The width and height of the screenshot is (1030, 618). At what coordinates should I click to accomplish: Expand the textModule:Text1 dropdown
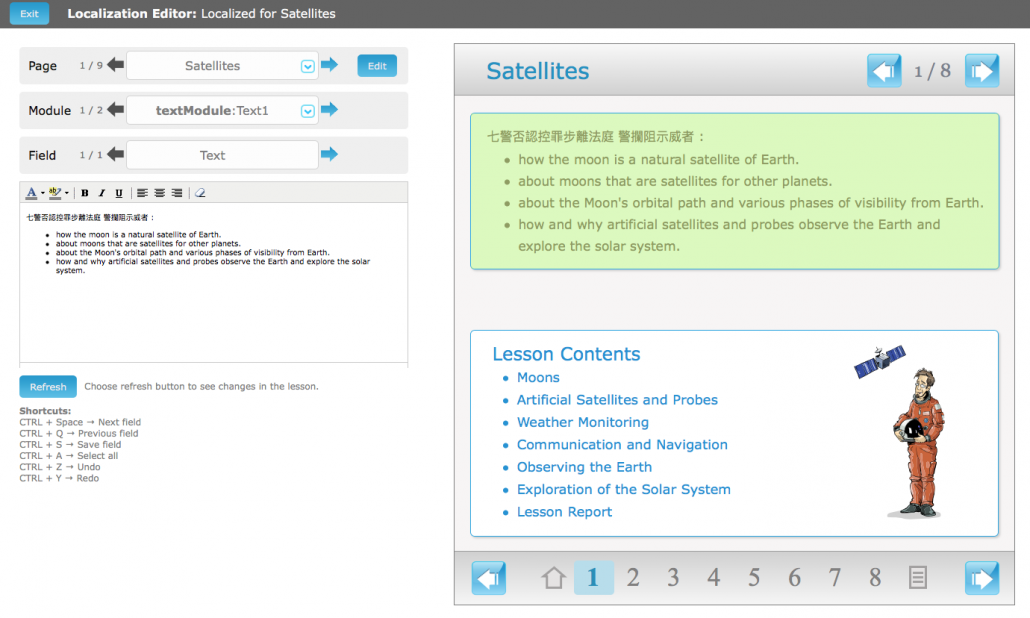tap(307, 111)
